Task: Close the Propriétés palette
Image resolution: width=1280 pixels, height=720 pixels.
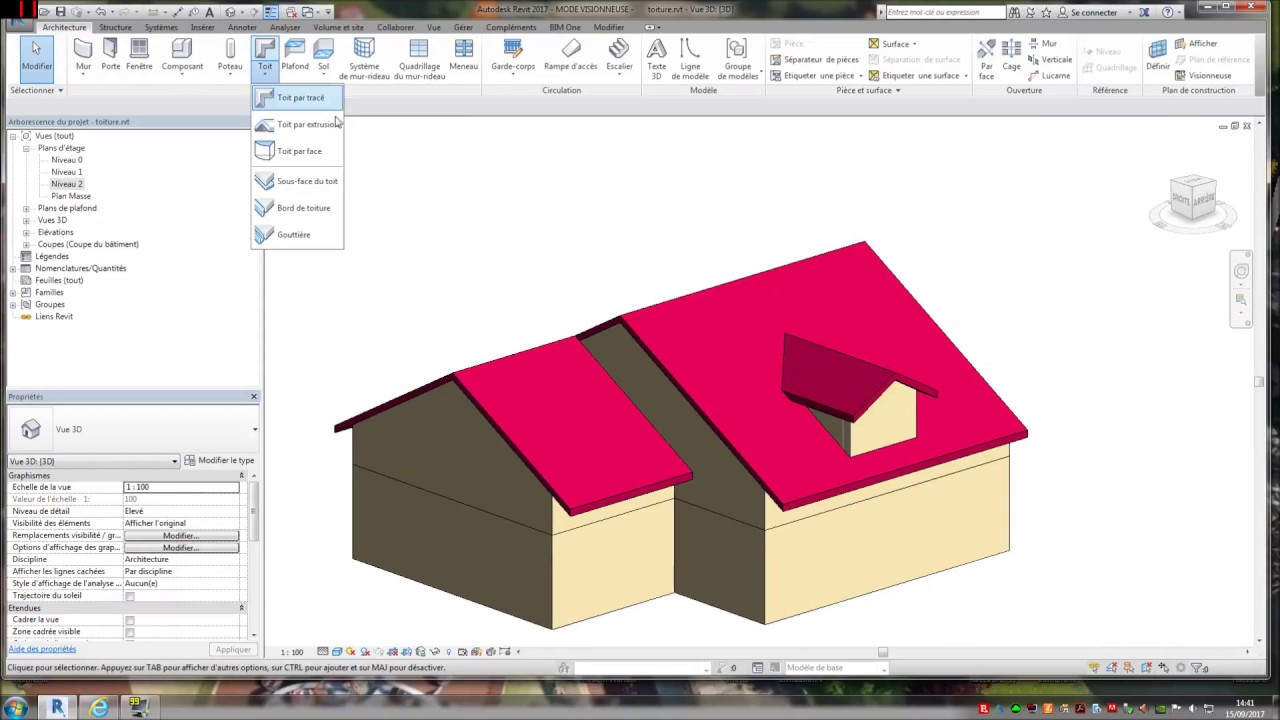Action: click(x=254, y=397)
